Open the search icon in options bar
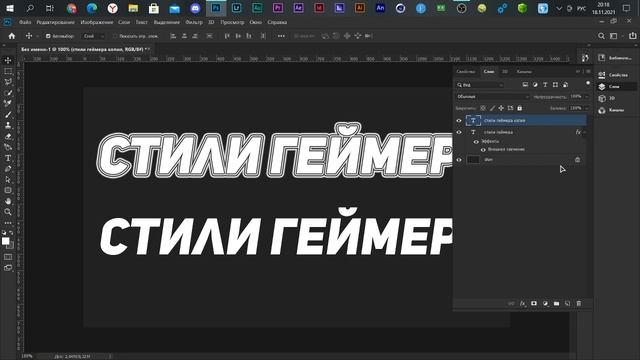 tap(601, 36)
